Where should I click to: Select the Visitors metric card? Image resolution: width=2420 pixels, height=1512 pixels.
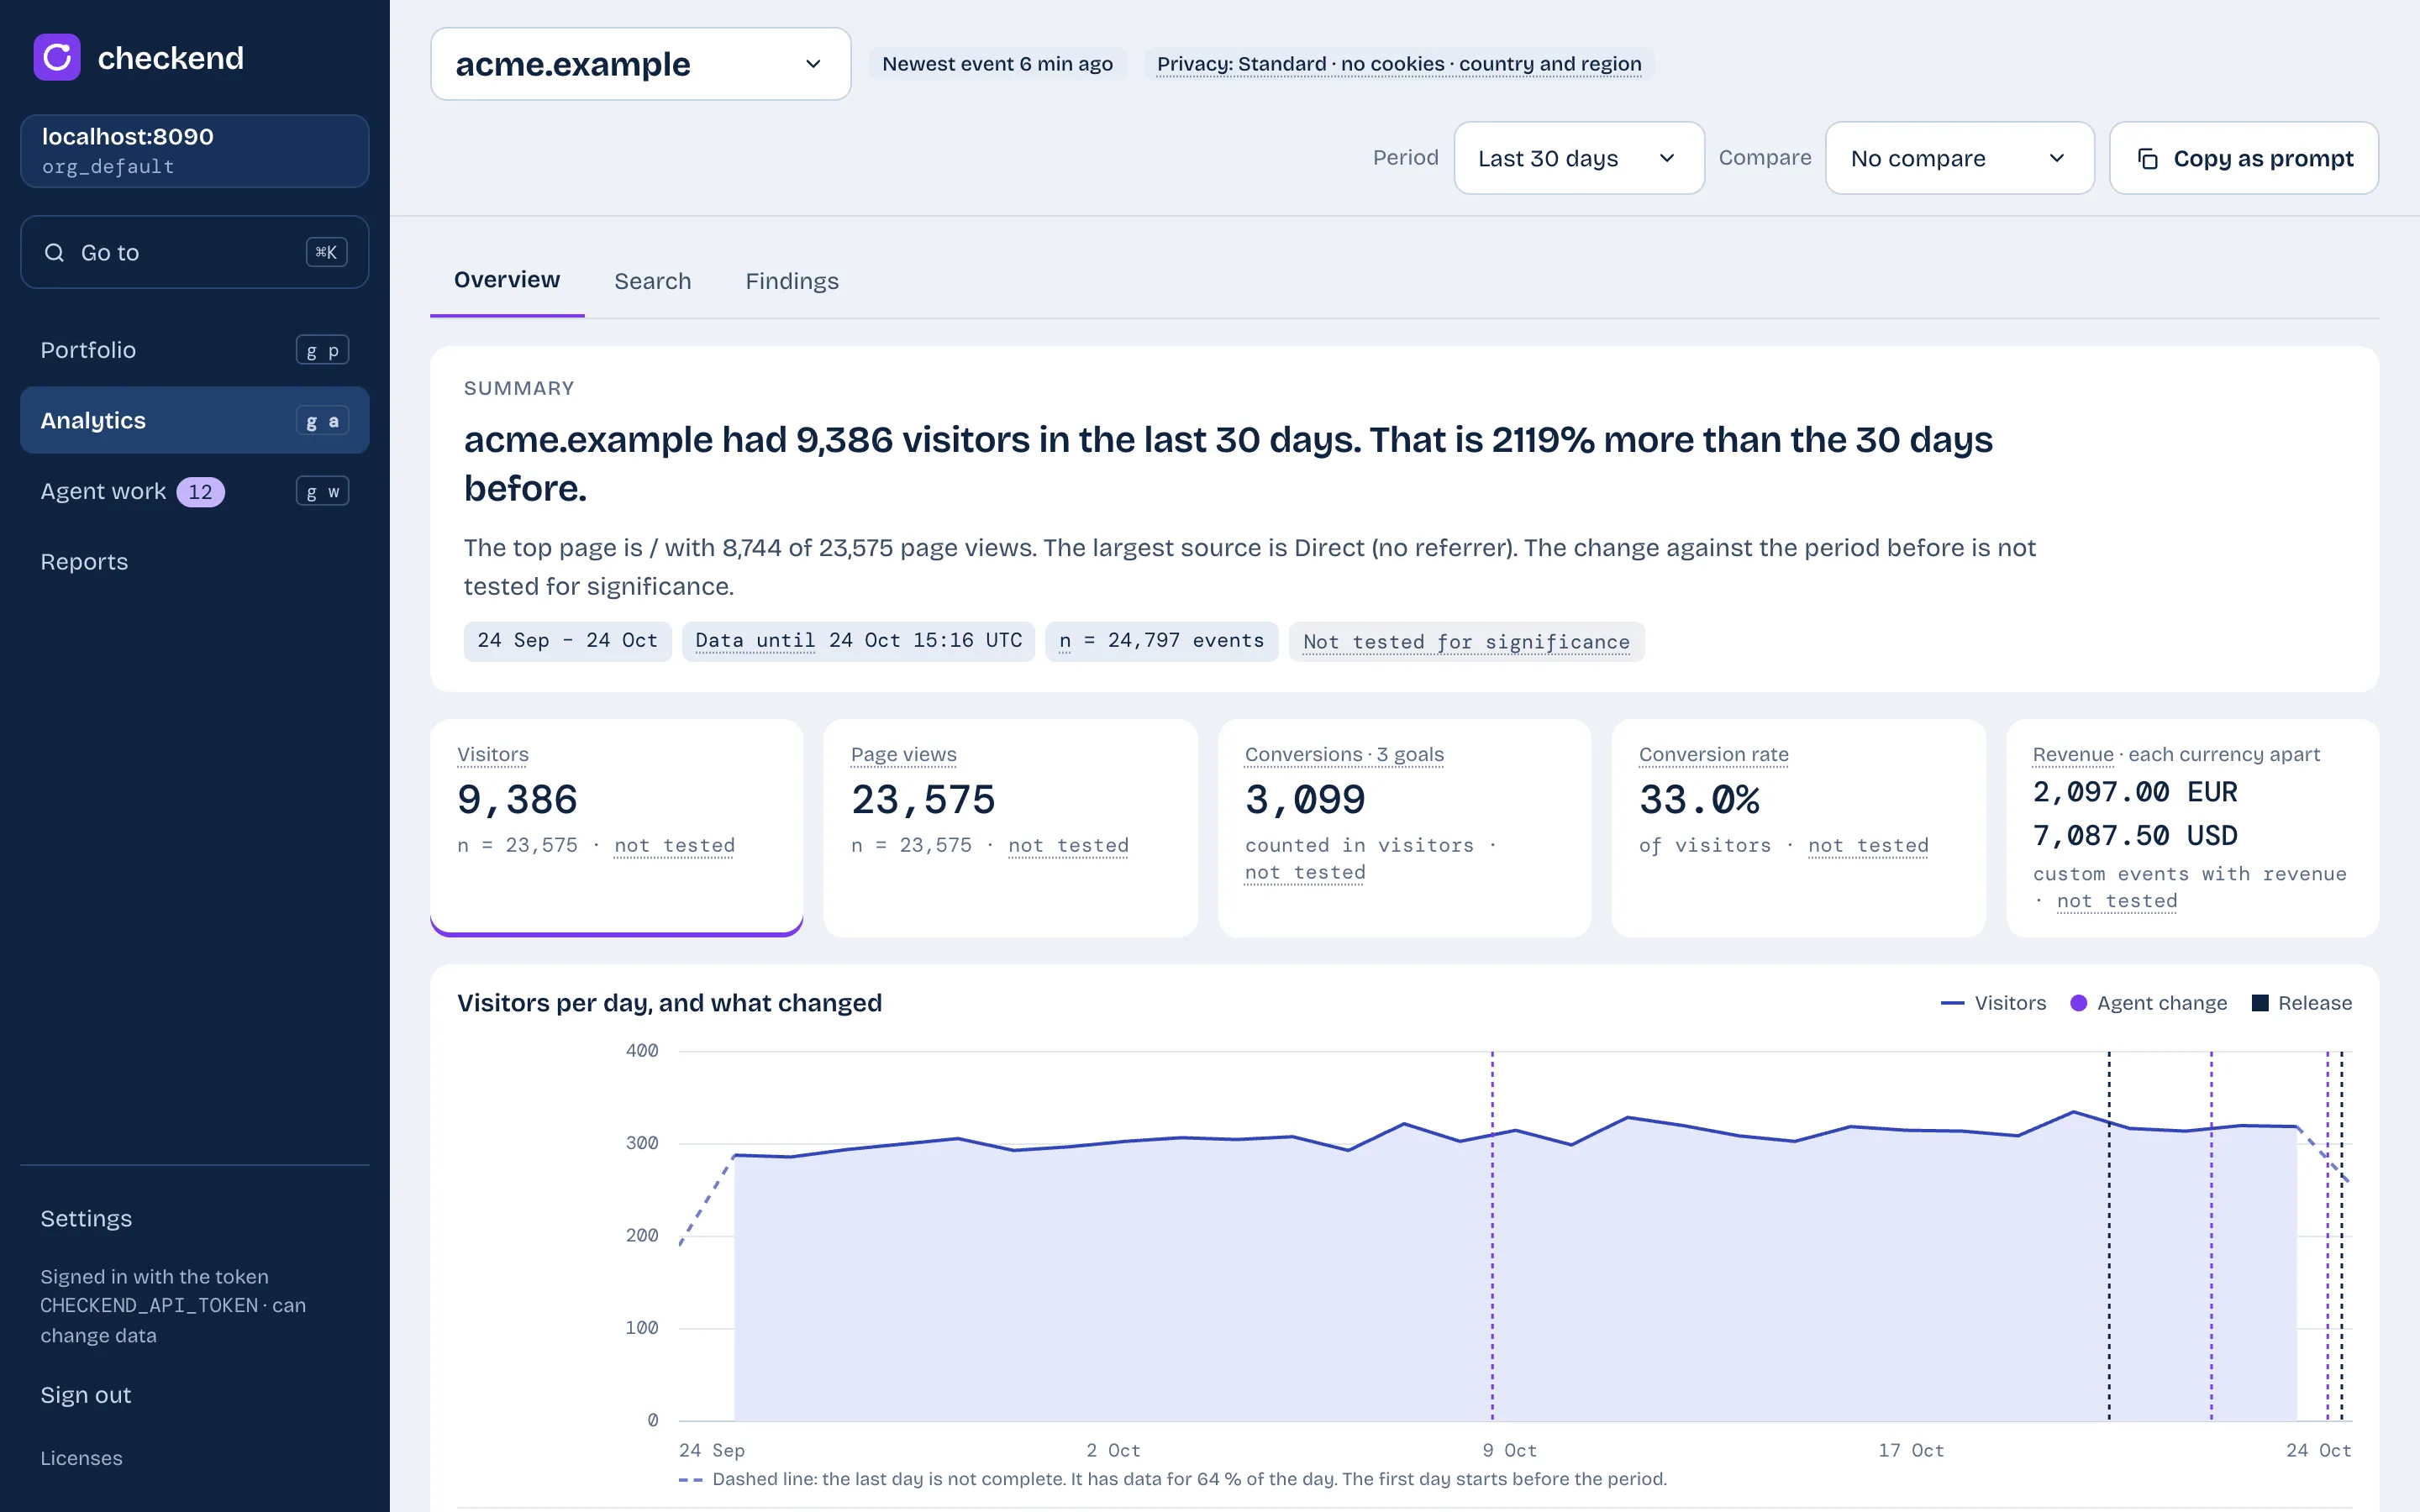[x=617, y=827]
